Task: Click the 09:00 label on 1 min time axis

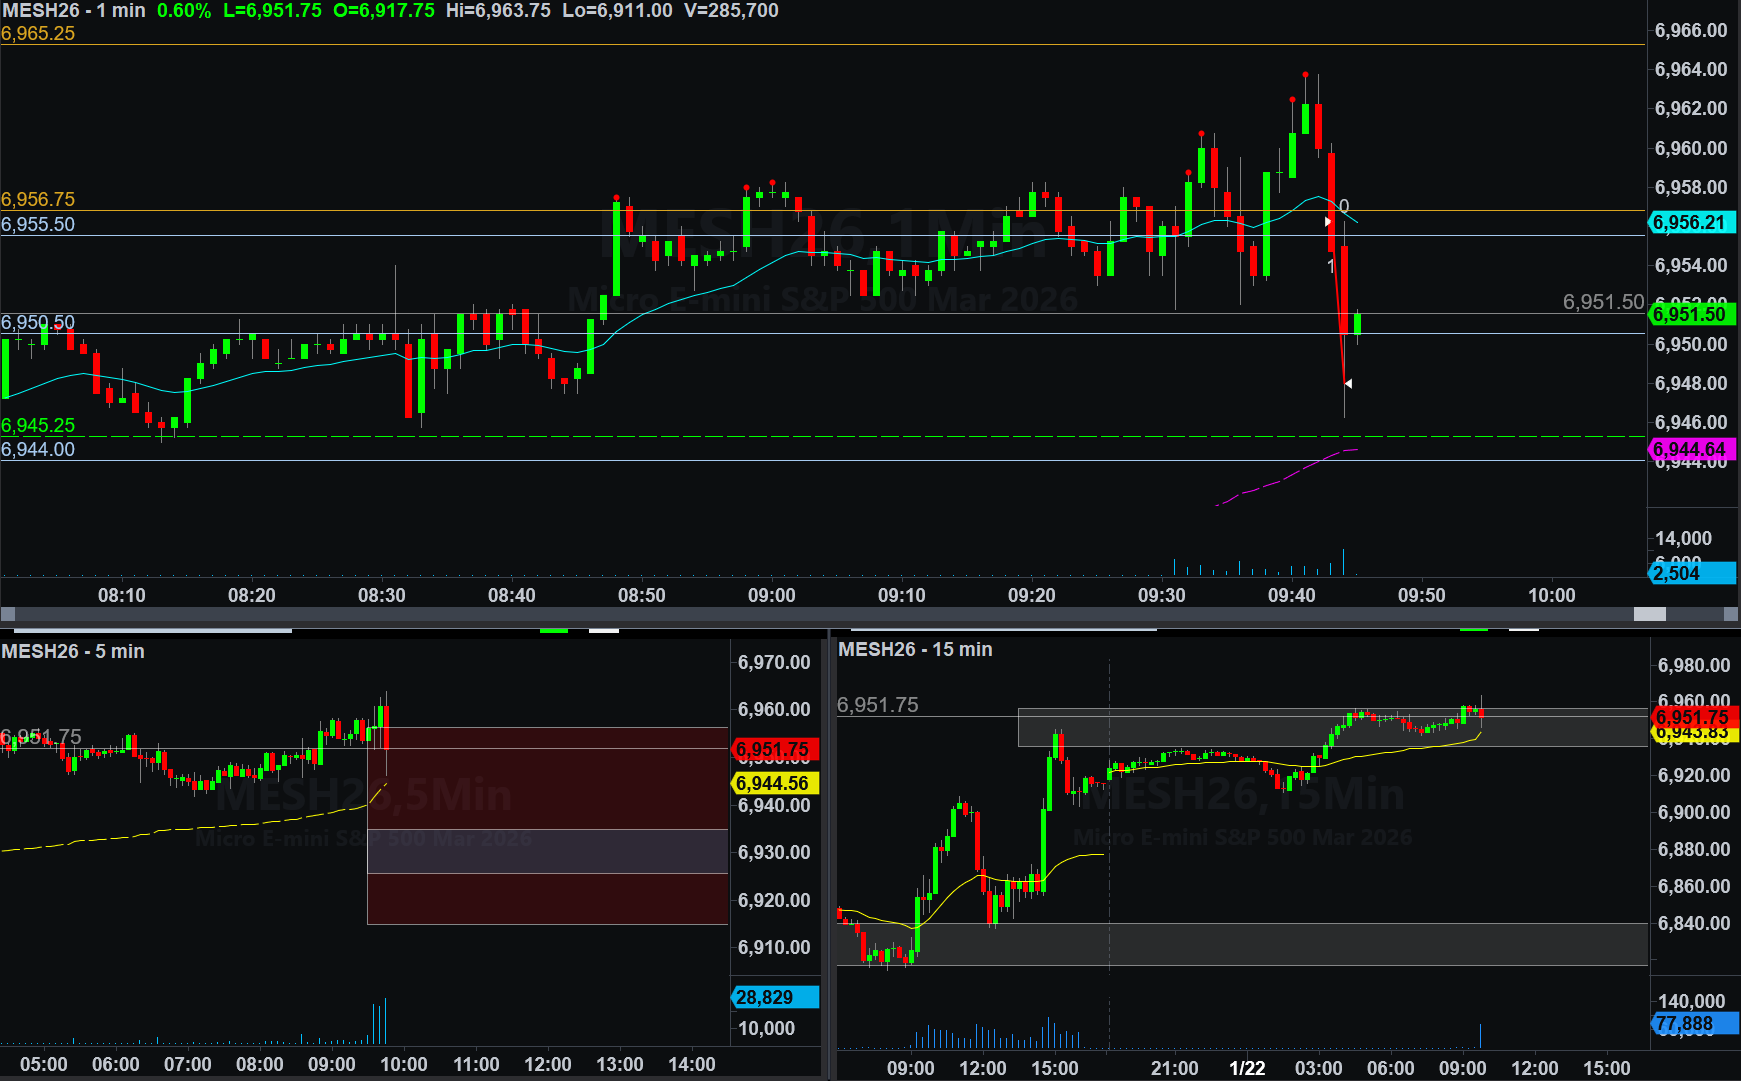Action: coord(771,595)
